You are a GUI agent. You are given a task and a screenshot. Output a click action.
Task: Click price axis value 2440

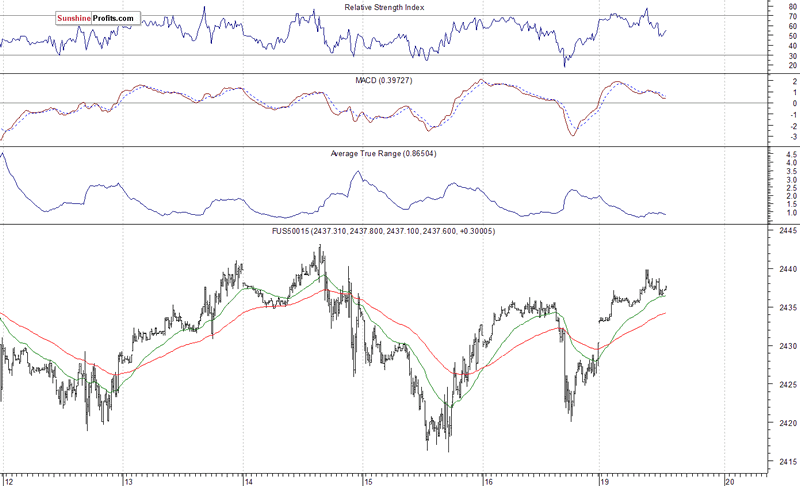[x=787, y=269]
